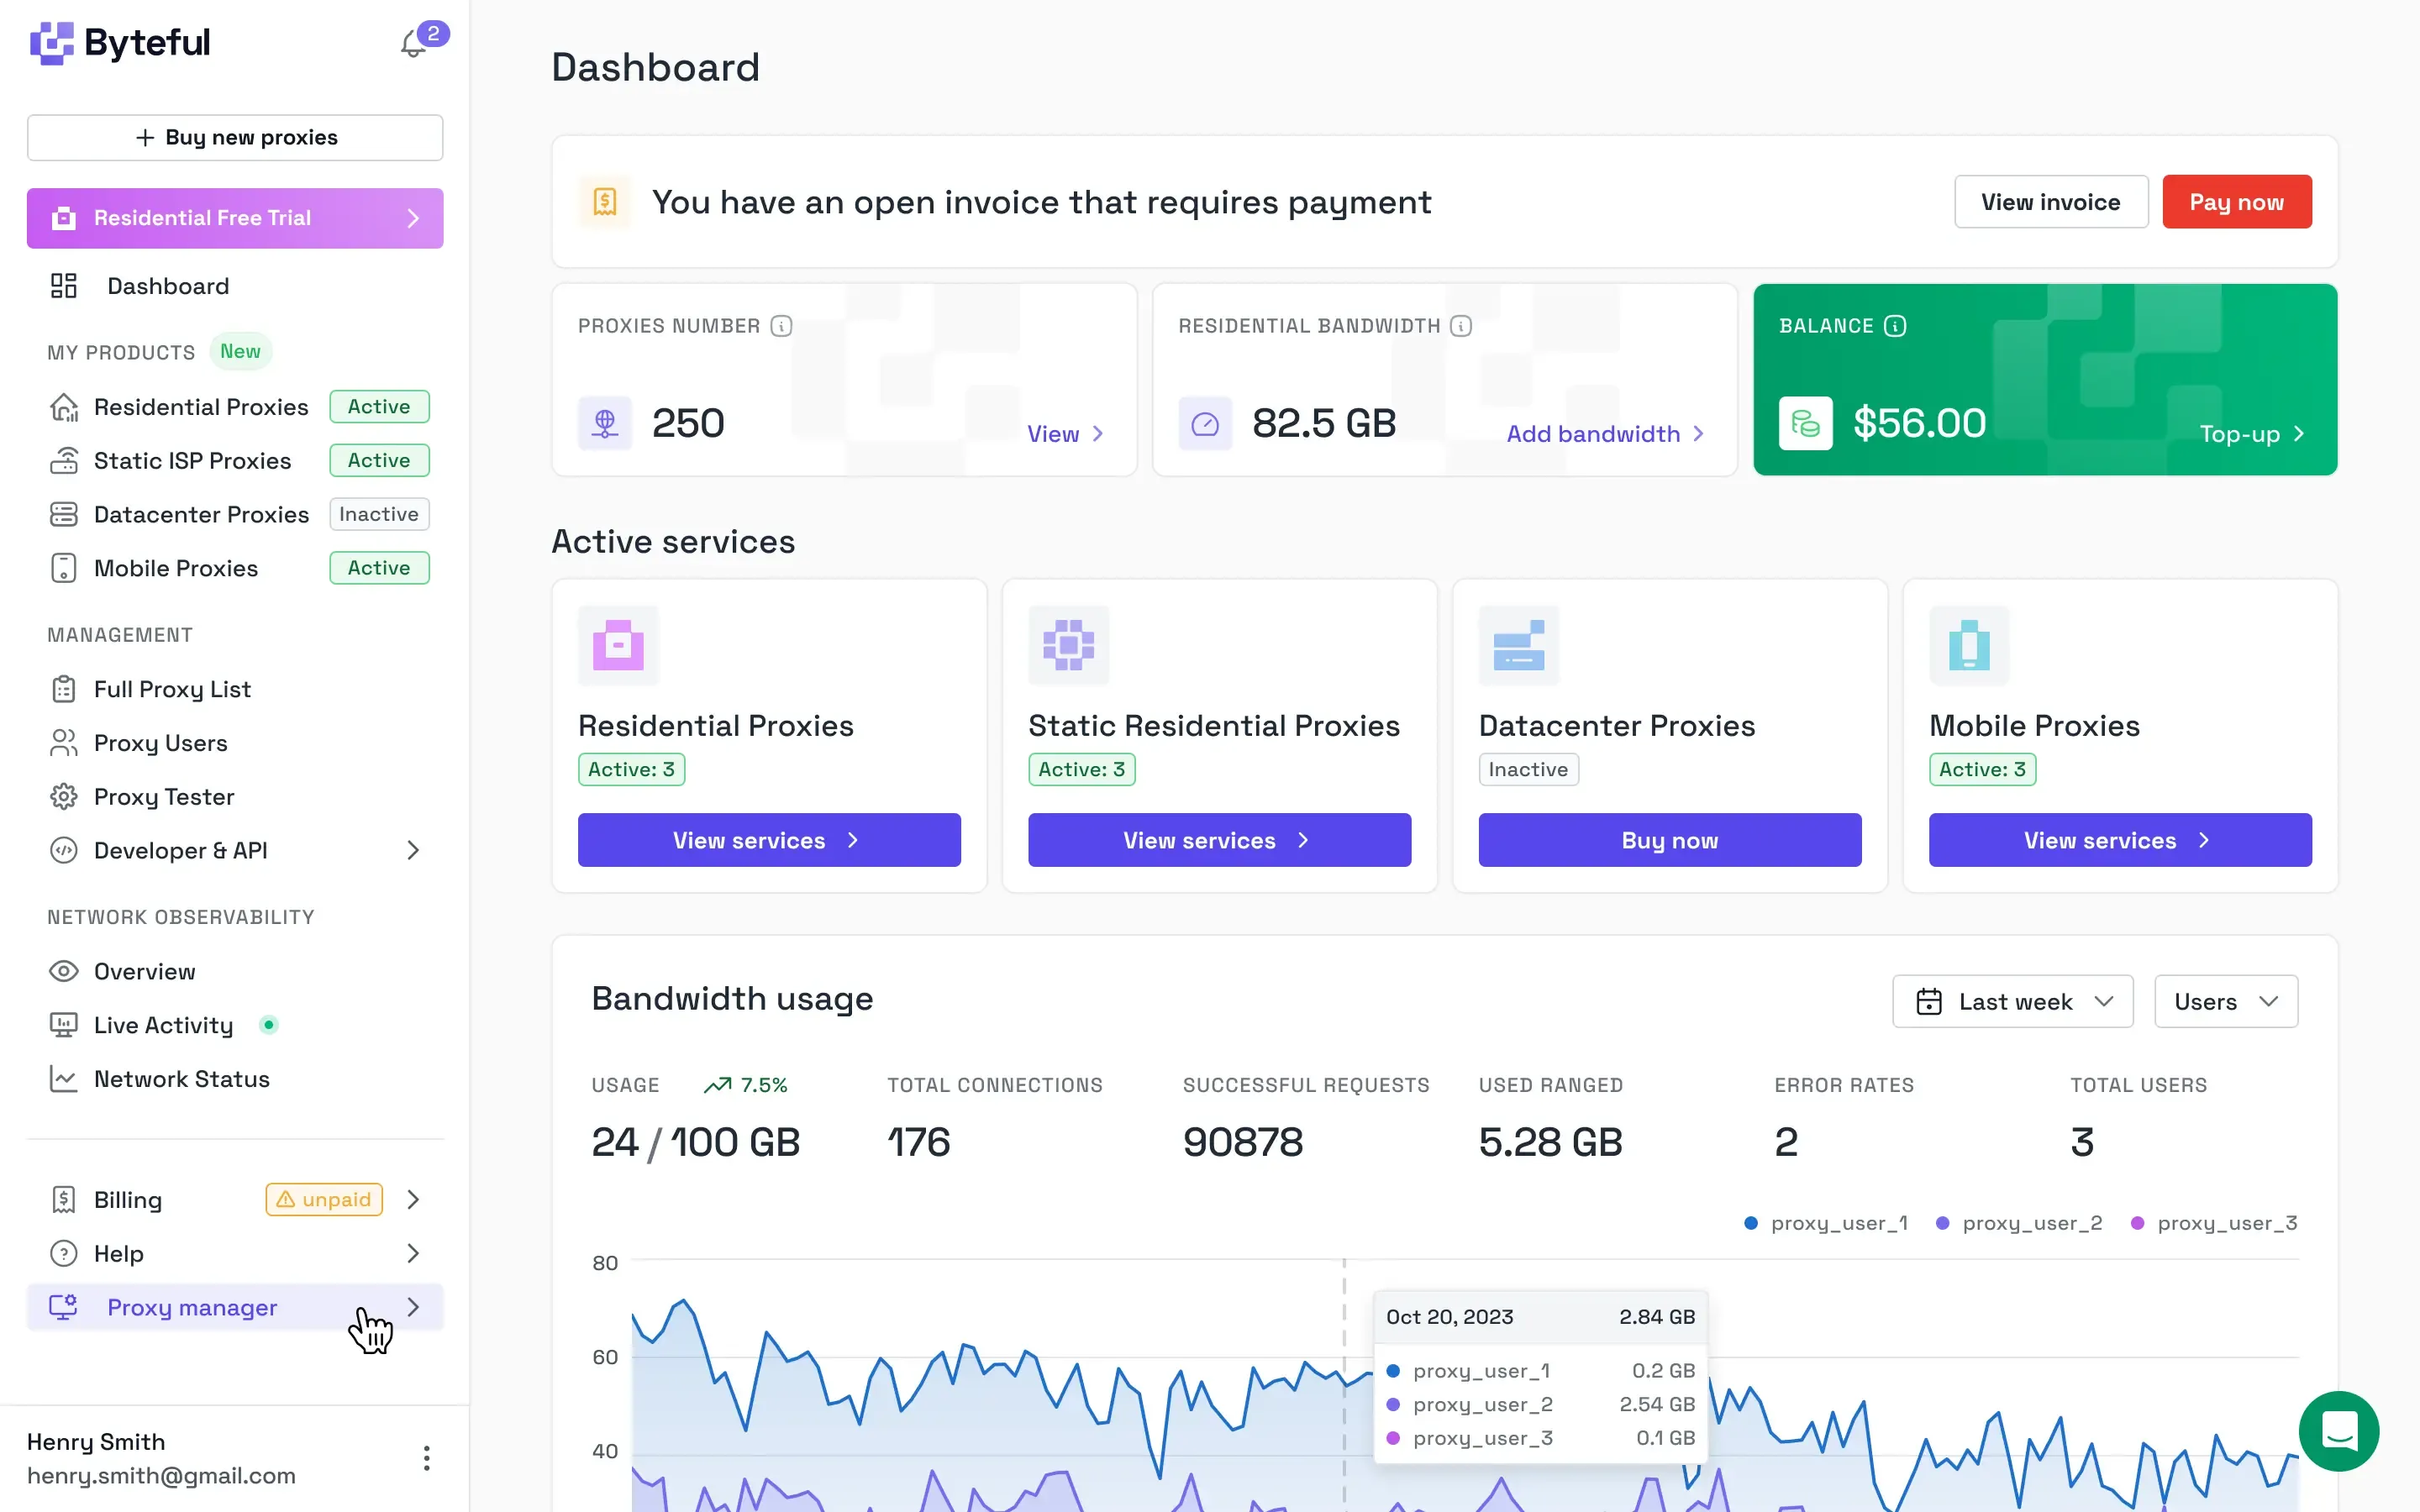2420x1512 pixels.
Task: Open the live chat support bubble
Action: click(2339, 1430)
